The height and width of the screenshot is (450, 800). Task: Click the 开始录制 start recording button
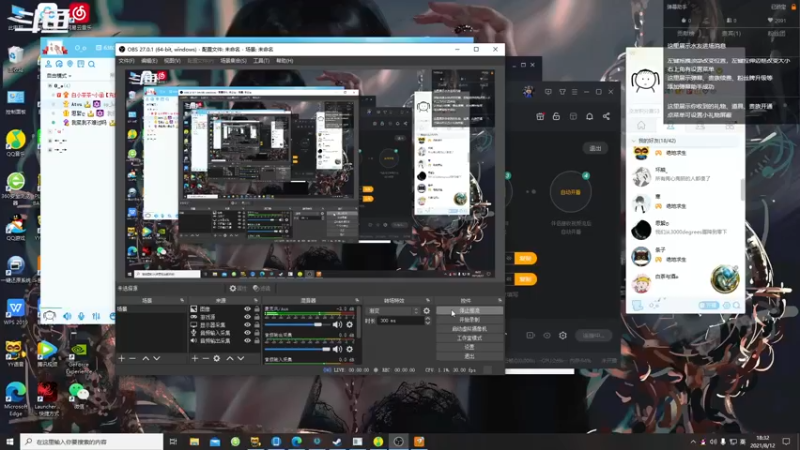[x=469, y=319]
